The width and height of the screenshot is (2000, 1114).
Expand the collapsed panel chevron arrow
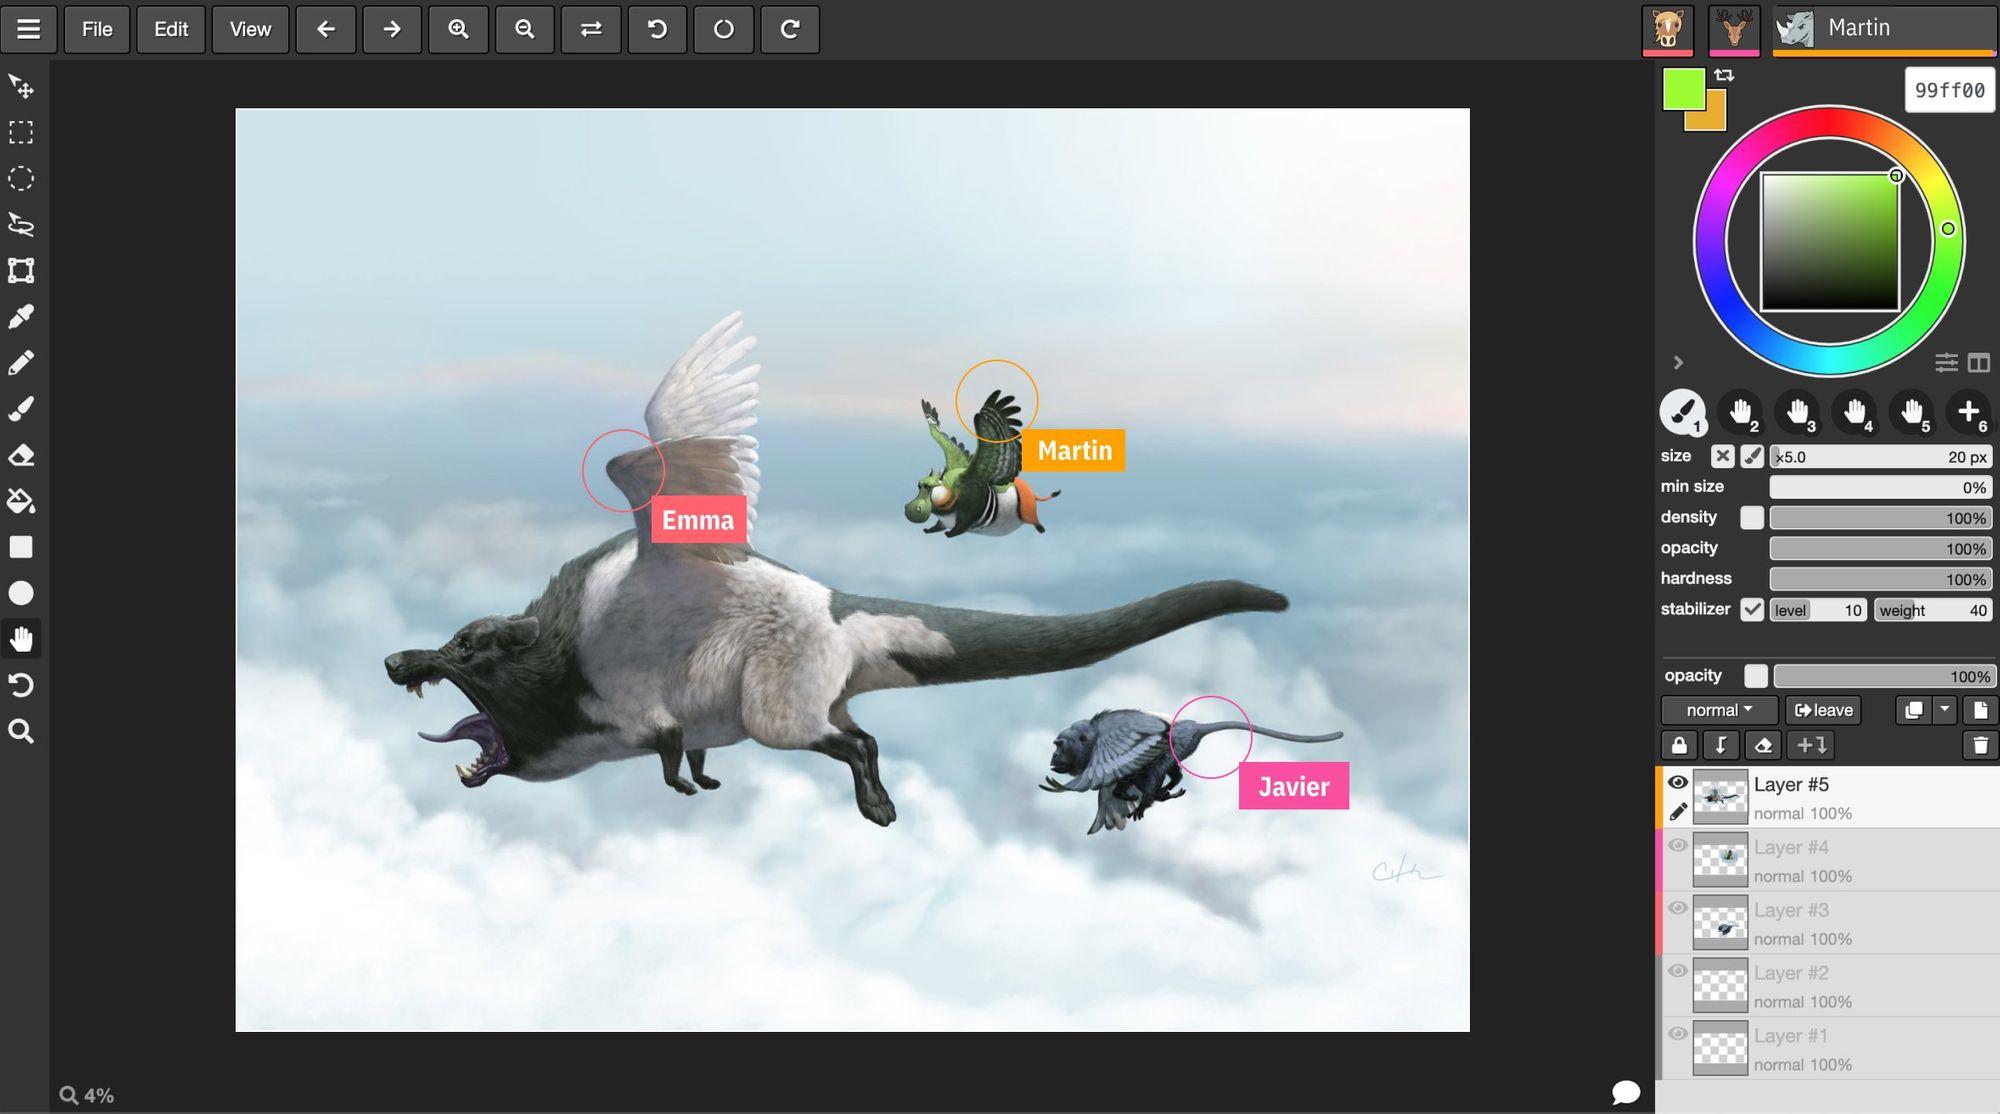tap(1678, 362)
